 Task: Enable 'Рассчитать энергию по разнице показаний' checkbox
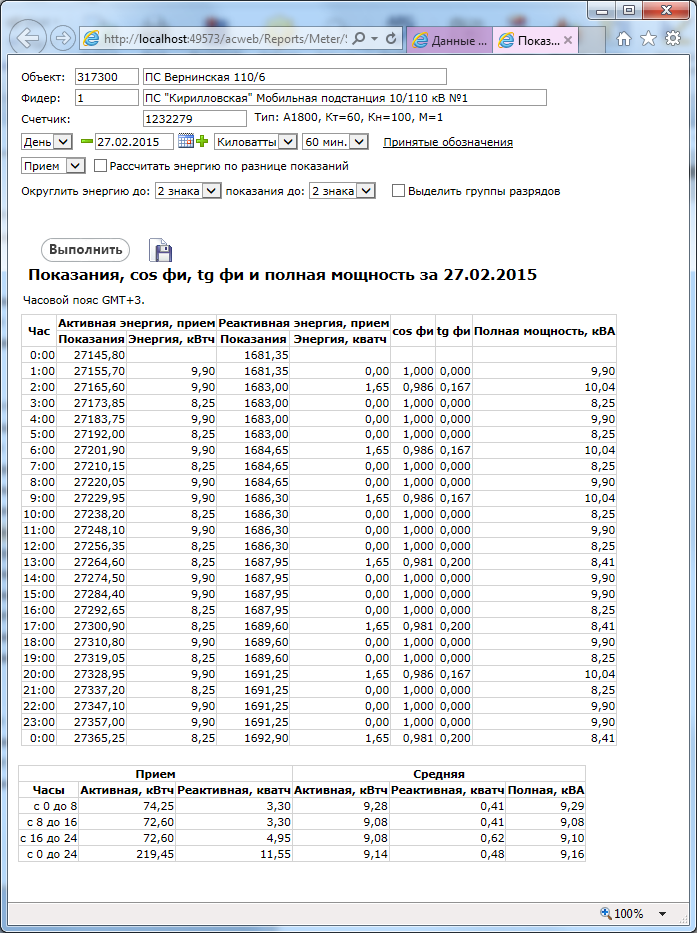point(101,166)
